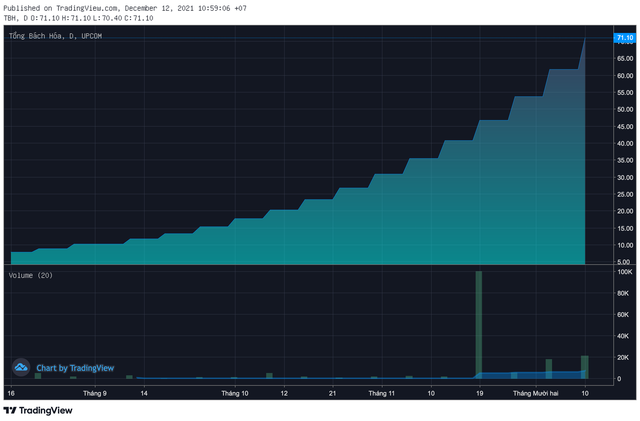Click the TradingView logo at bottom left
Screen dimensions: 640x421
pyautogui.click(x=38, y=410)
